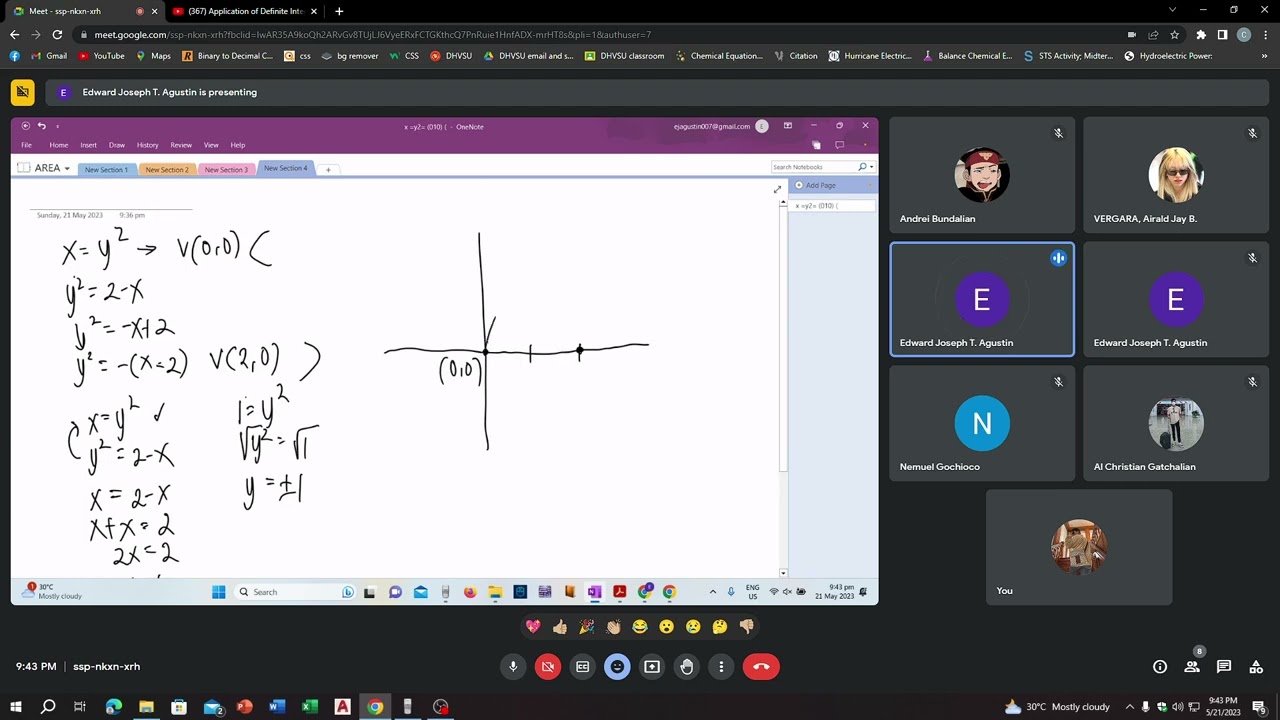Viewport: 1280px width, 720px height.
Task: Send the sad face reaction
Action: [693, 627]
